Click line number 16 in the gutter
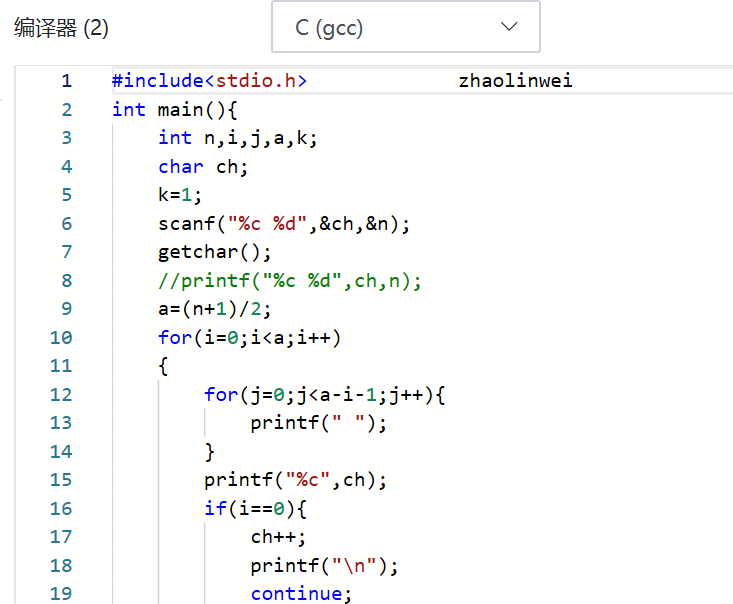This screenshot has height=604, width=733. click(x=61, y=509)
